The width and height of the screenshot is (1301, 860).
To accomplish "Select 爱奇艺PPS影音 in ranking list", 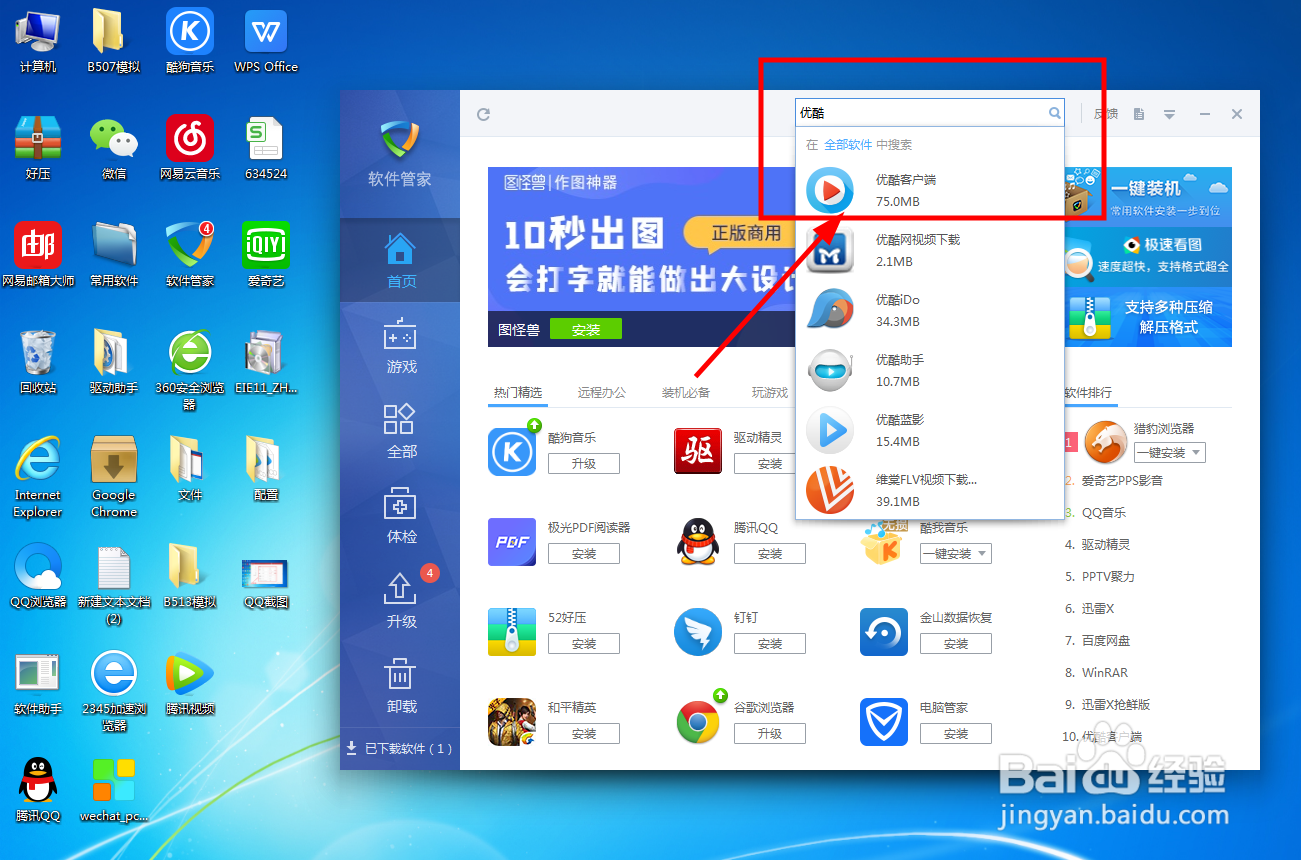I will [1122, 481].
